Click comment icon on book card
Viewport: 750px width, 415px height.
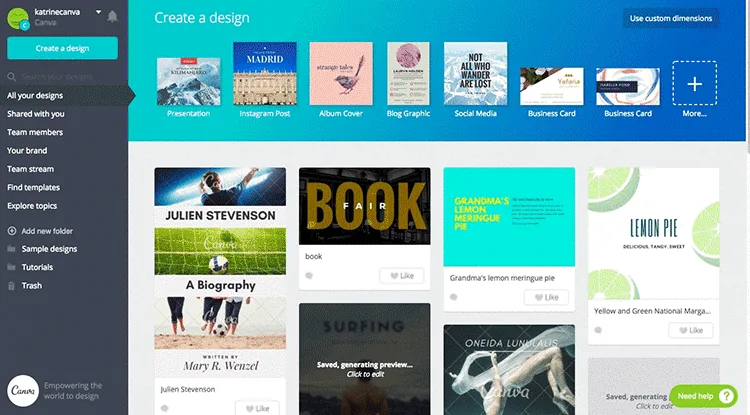(x=309, y=276)
